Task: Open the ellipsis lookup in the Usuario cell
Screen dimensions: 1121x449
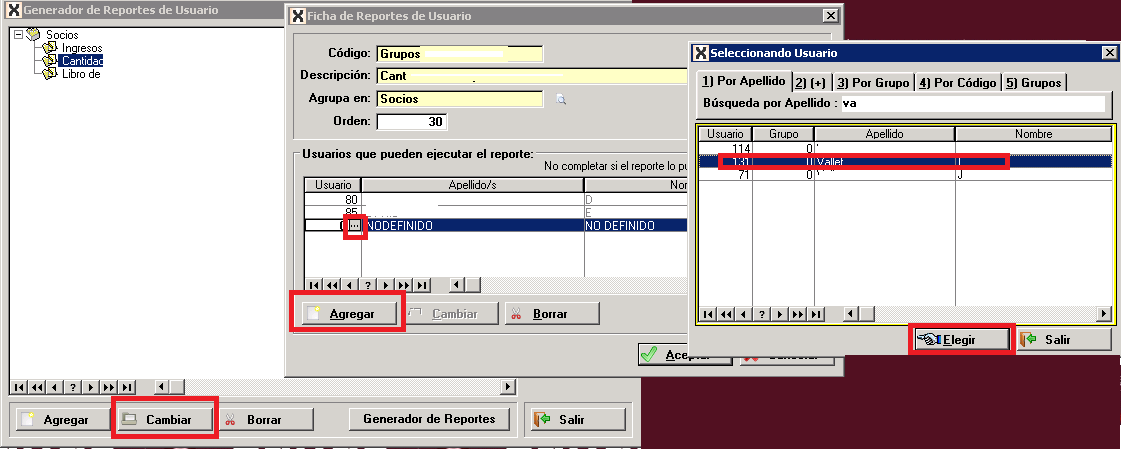Action: (x=354, y=227)
